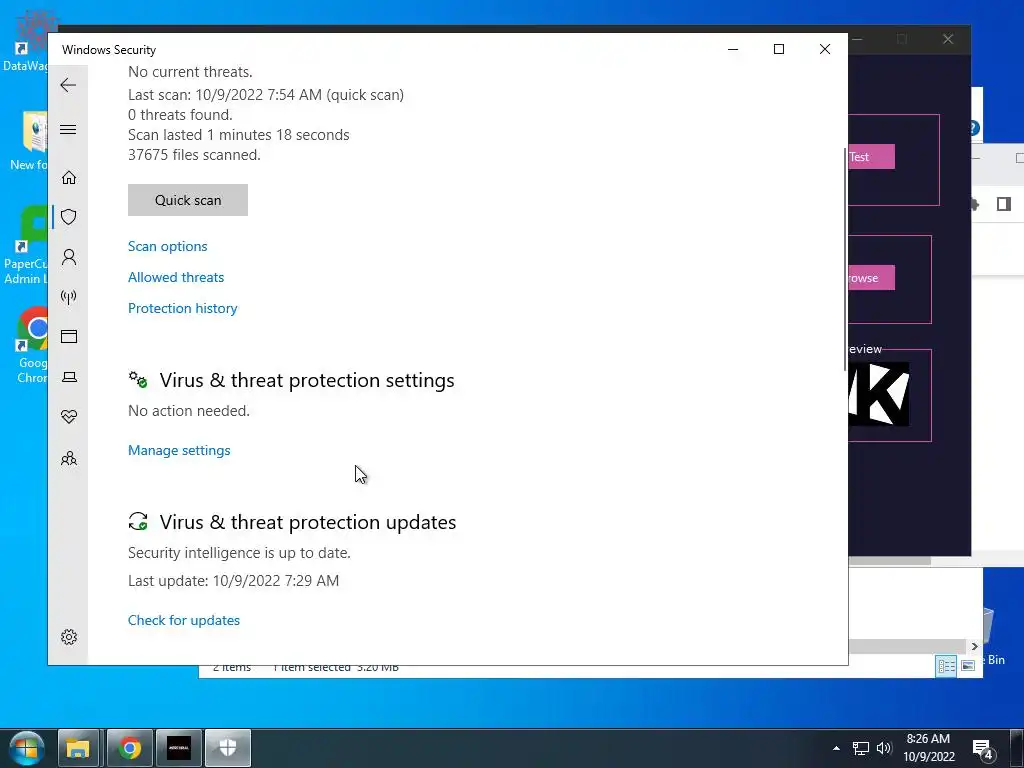Open Home in Windows Security sidebar

point(69,178)
